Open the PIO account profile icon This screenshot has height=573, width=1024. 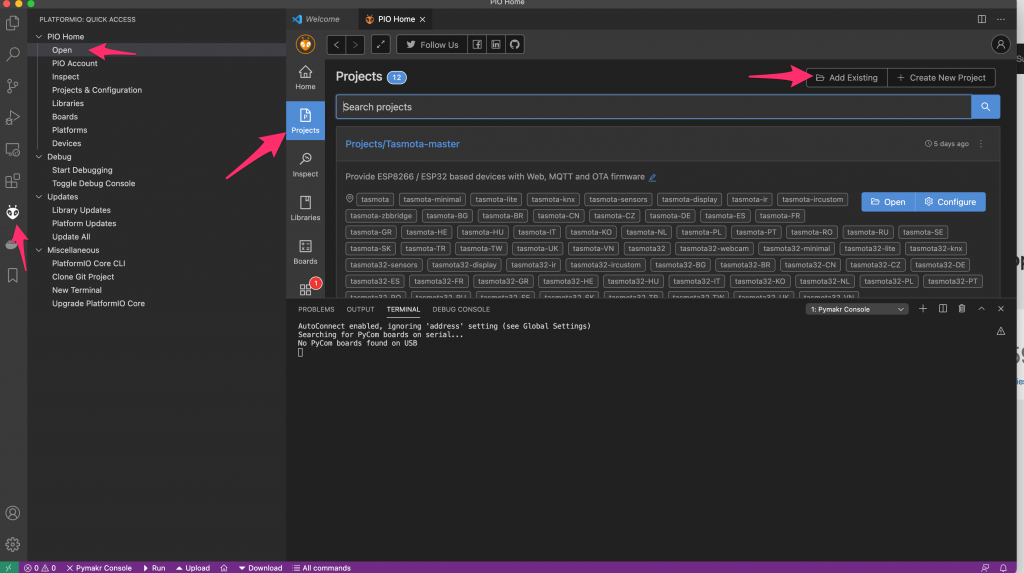pos(1000,44)
